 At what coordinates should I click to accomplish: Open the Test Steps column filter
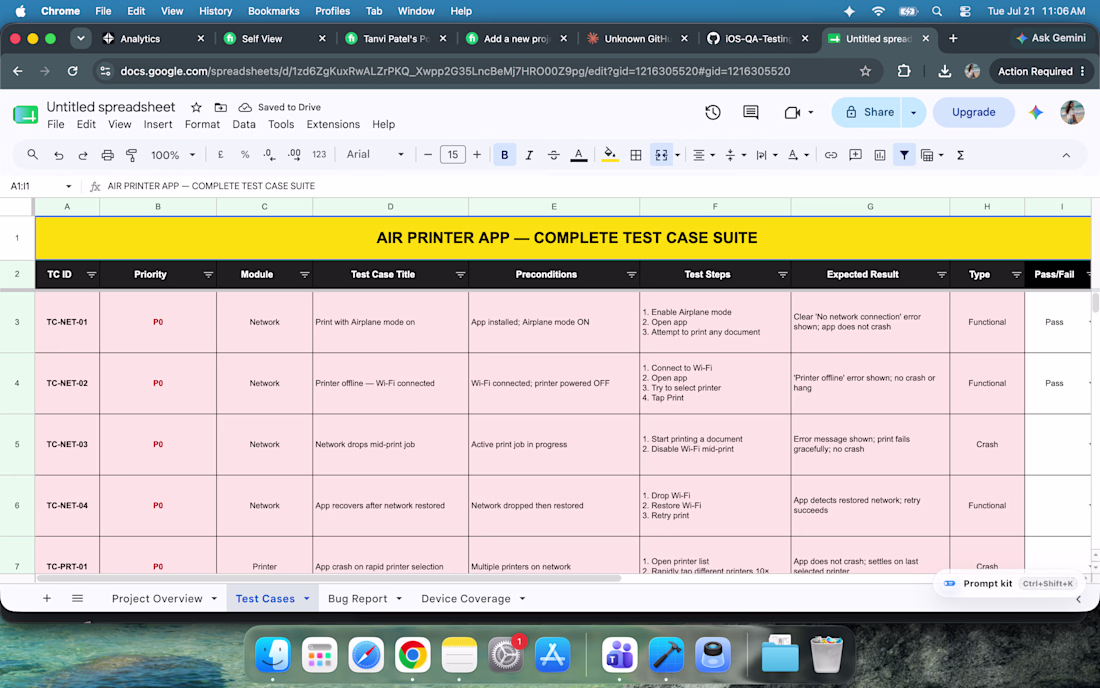(782, 275)
